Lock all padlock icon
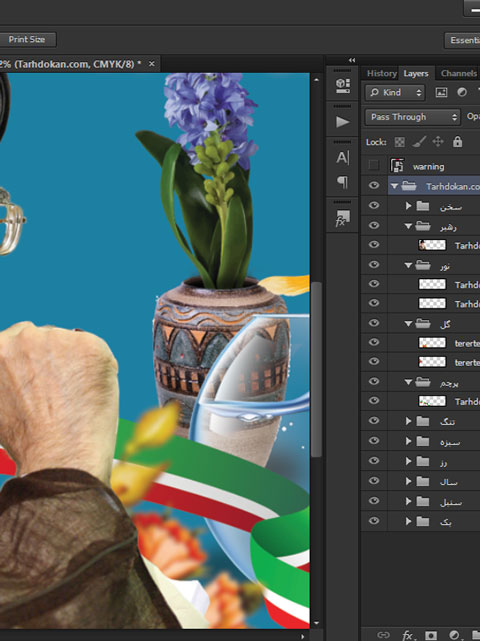This screenshot has width=480, height=641. click(457, 142)
